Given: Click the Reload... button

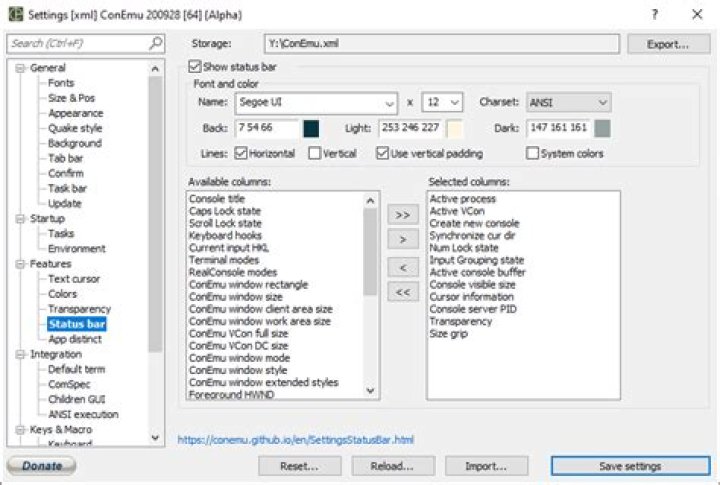Looking at the screenshot, I should (393, 466).
